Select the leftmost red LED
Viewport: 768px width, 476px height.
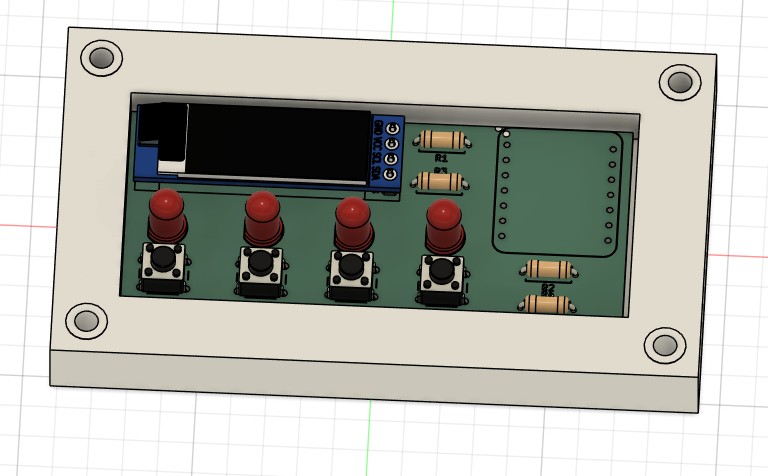(x=167, y=213)
